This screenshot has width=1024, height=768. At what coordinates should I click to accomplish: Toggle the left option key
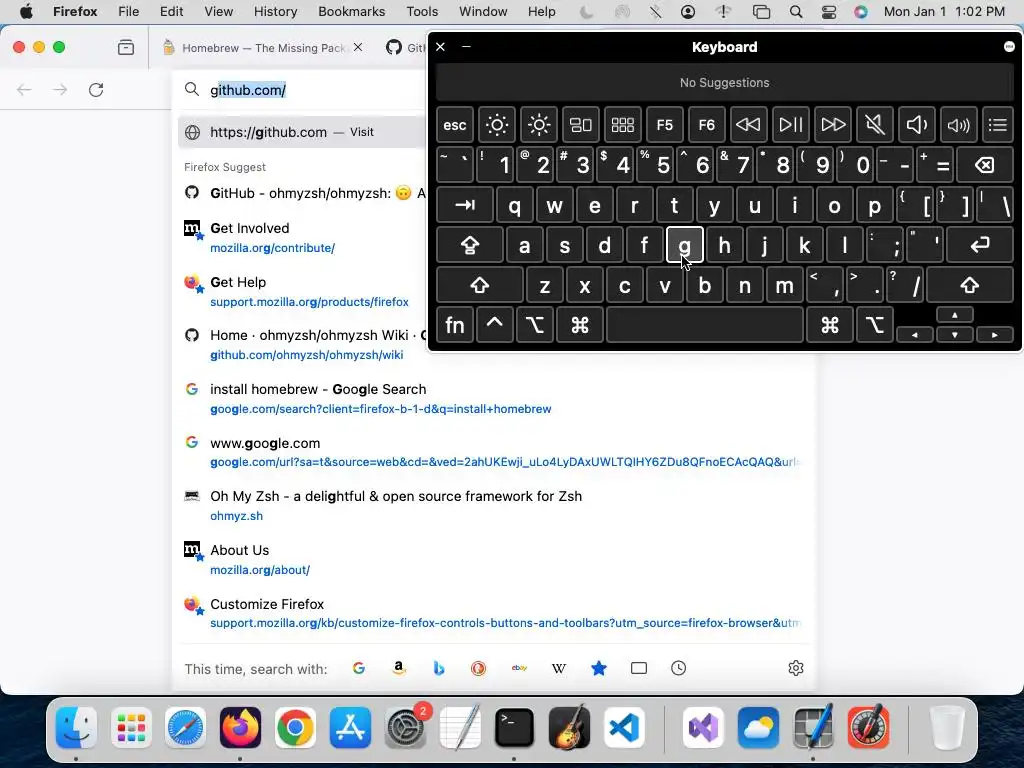(535, 325)
